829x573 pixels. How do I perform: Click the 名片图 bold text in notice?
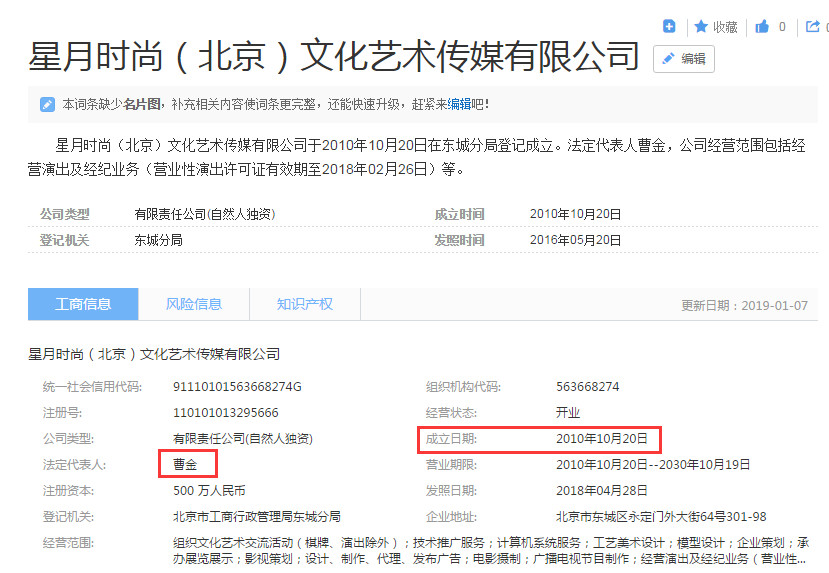click(x=142, y=104)
